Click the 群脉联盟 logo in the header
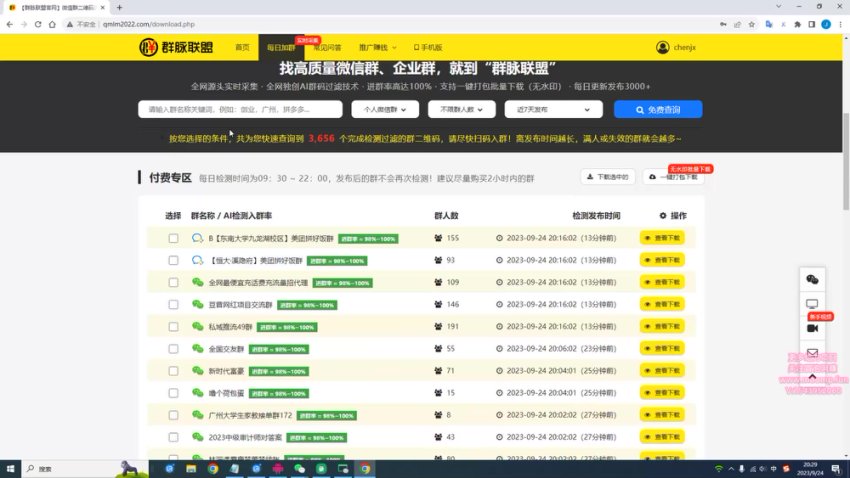The image size is (850, 478). (x=176, y=47)
